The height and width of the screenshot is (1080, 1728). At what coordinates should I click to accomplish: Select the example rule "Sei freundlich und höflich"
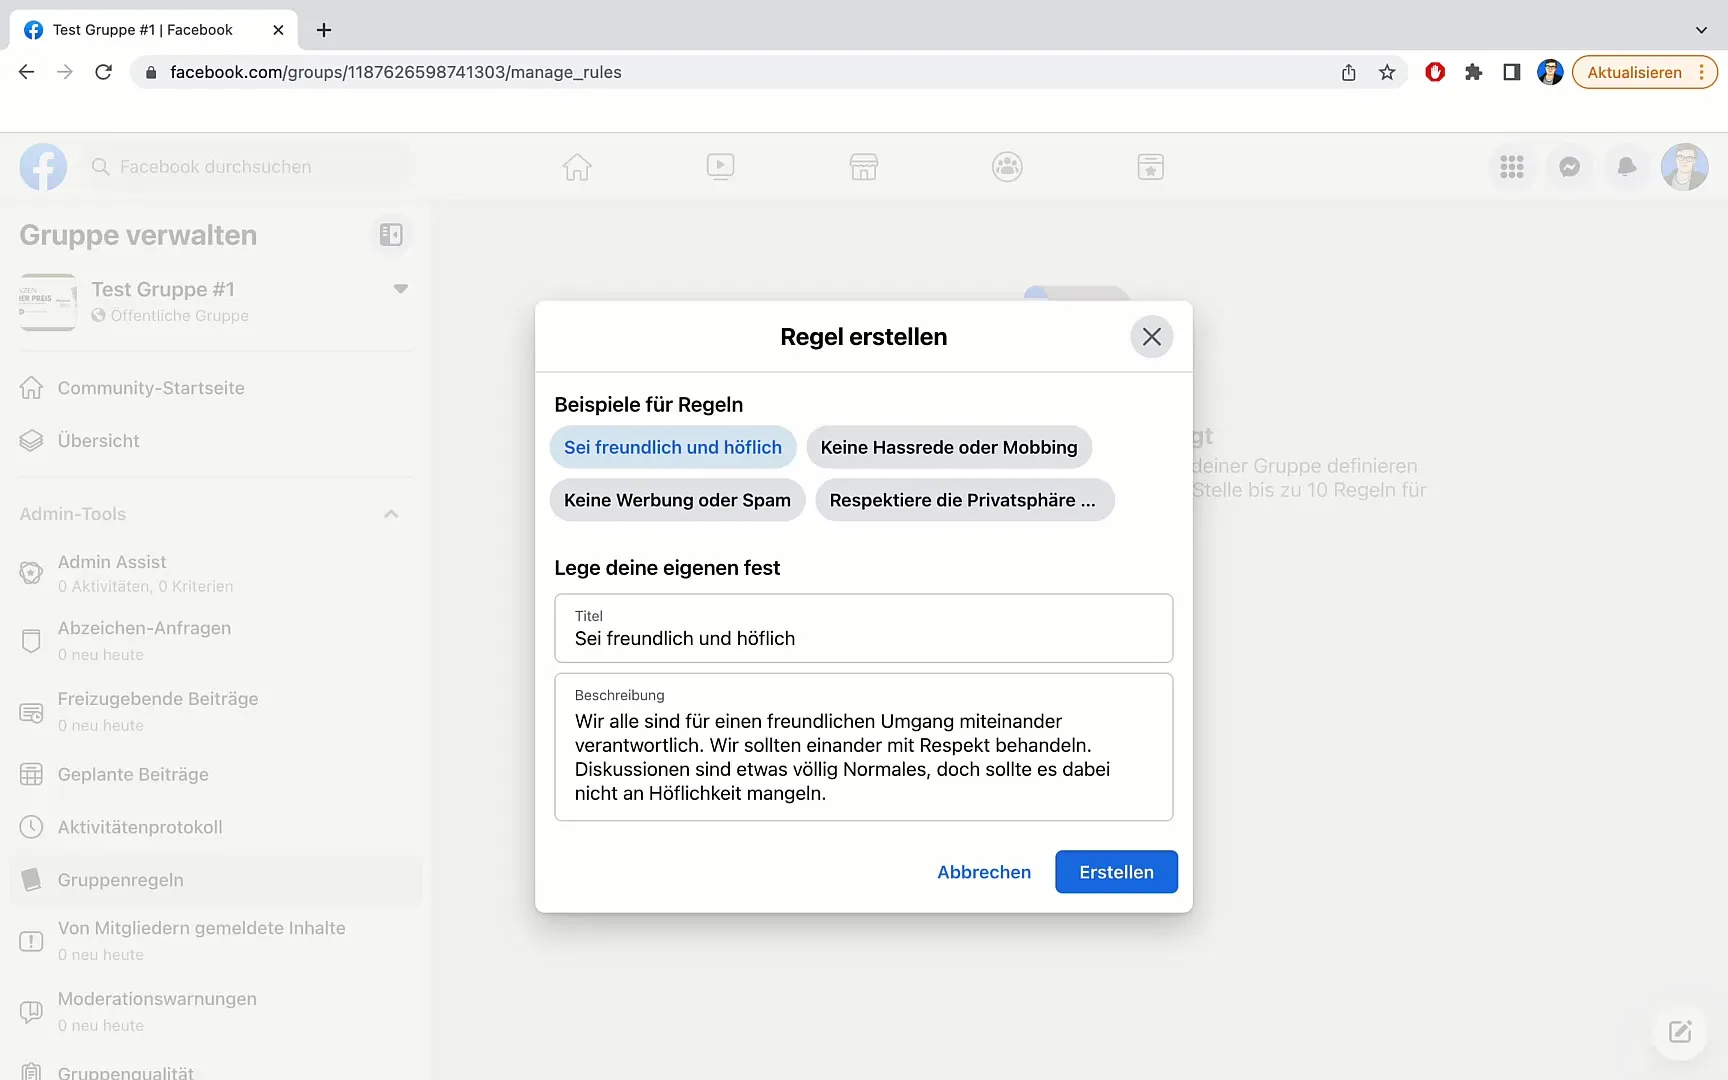point(673,447)
